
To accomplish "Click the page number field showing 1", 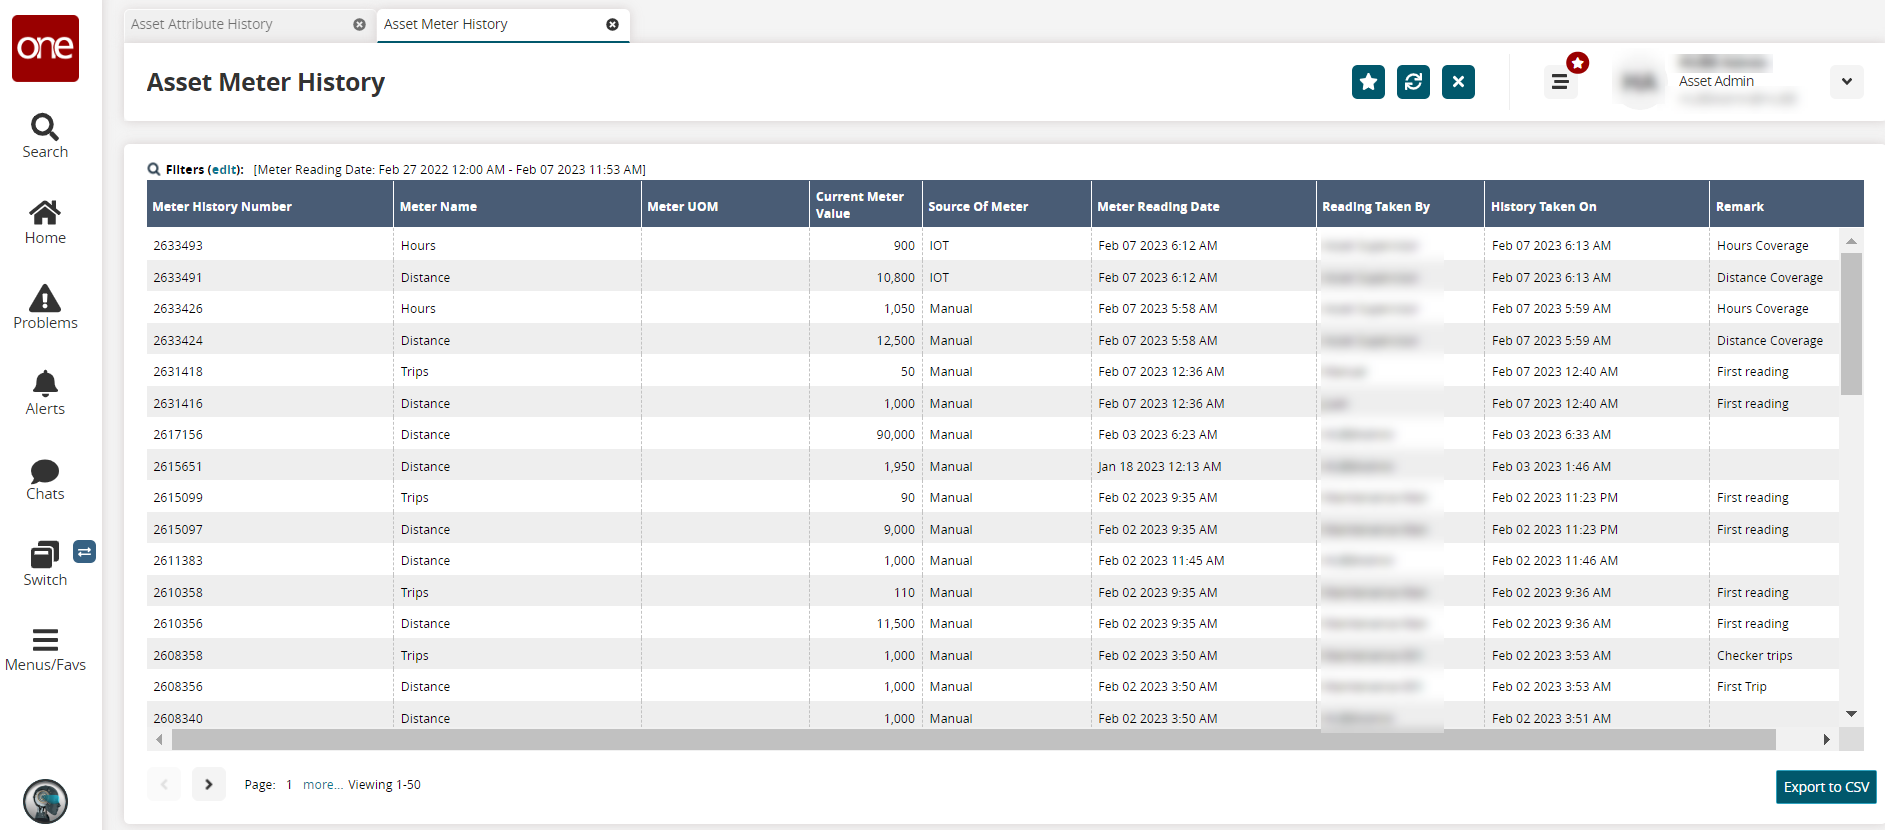I will pyautogui.click(x=289, y=785).
